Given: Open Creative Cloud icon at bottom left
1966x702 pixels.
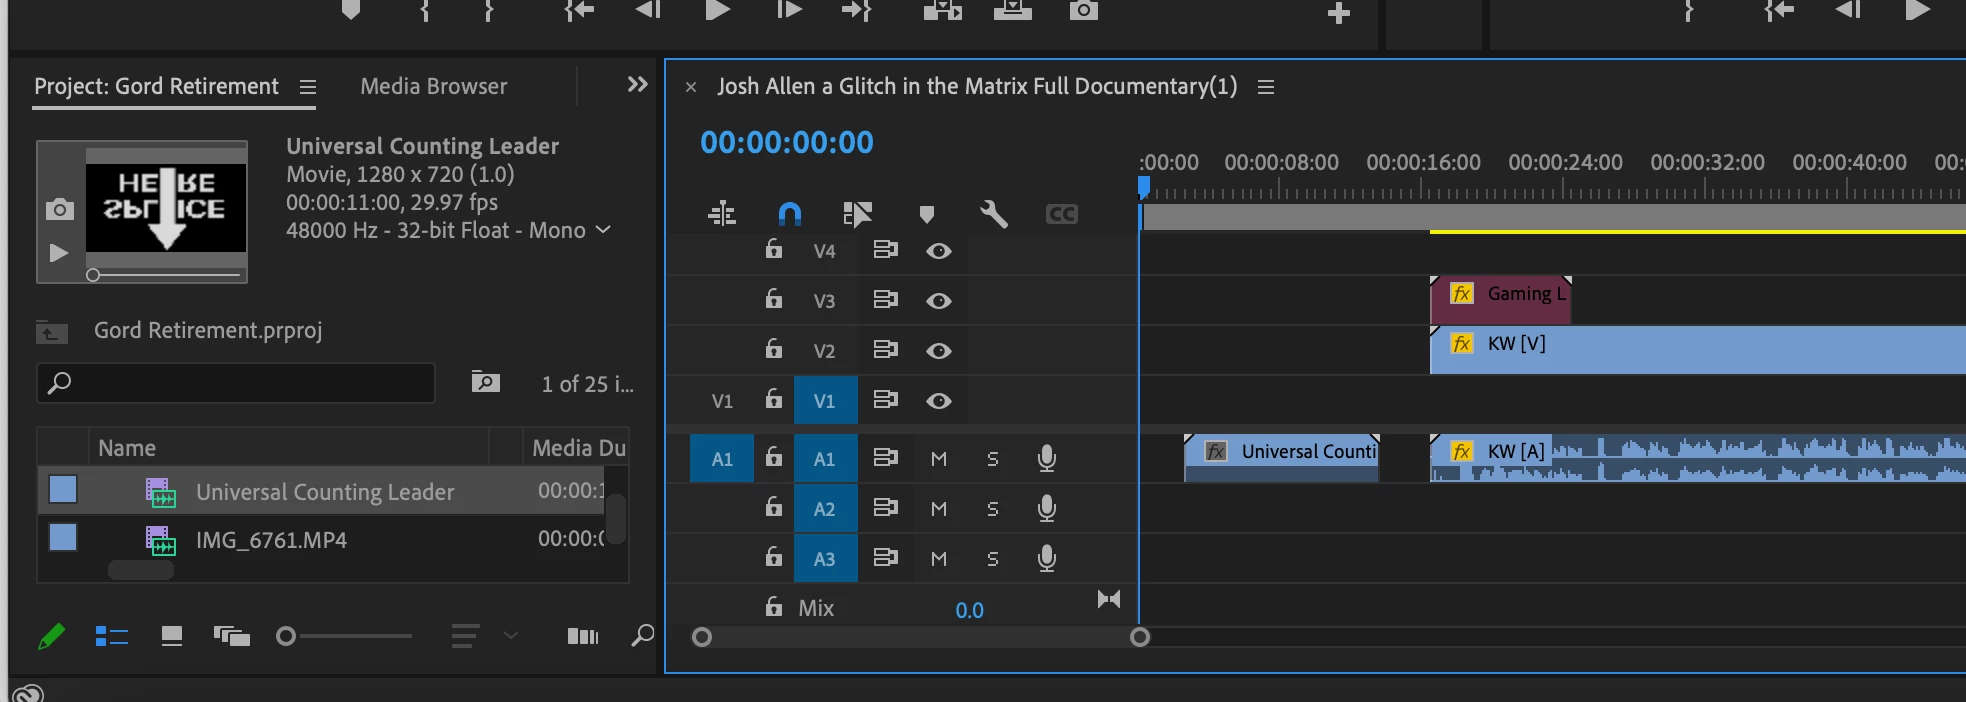Looking at the screenshot, I should 28,694.
